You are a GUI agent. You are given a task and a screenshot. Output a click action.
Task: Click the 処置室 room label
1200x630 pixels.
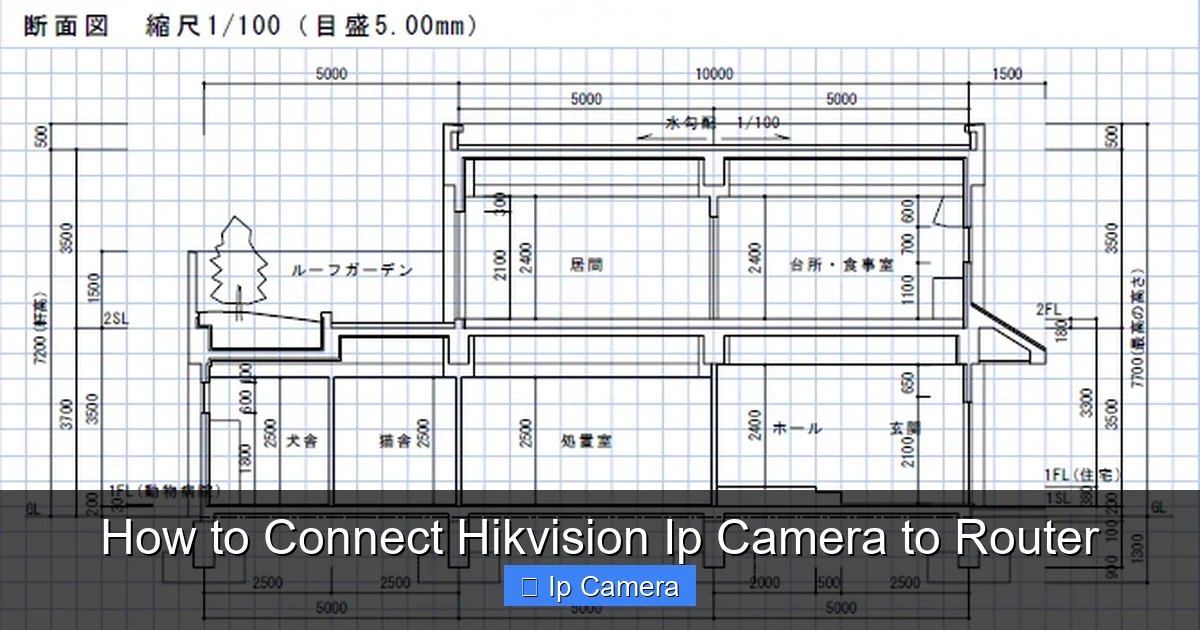tap(586, 440)
